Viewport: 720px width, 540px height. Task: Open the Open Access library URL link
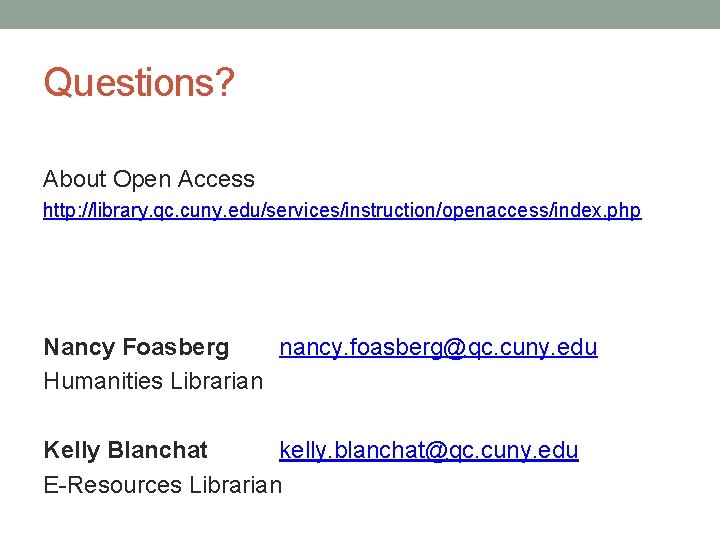point(341,211)
